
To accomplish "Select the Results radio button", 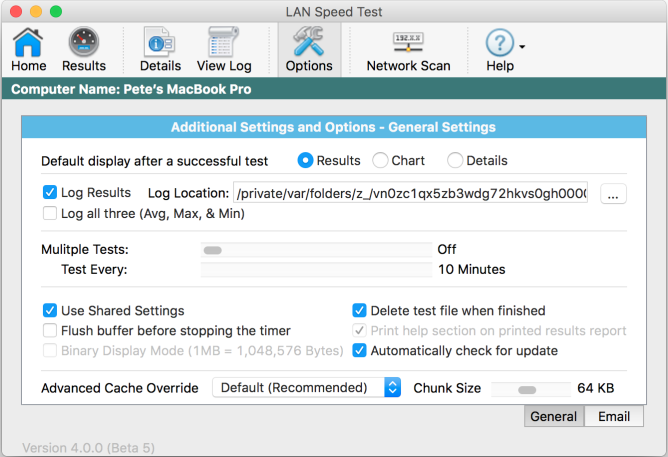I will coord(305,161).
